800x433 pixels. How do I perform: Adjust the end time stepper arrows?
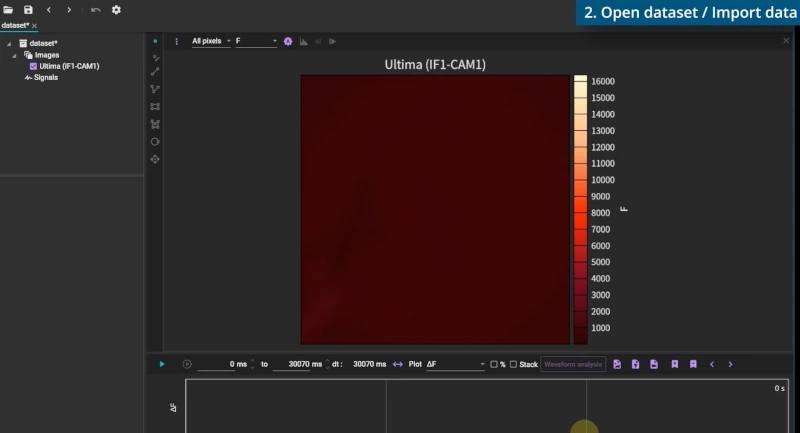pyautogui.click(x=328, y=364)
